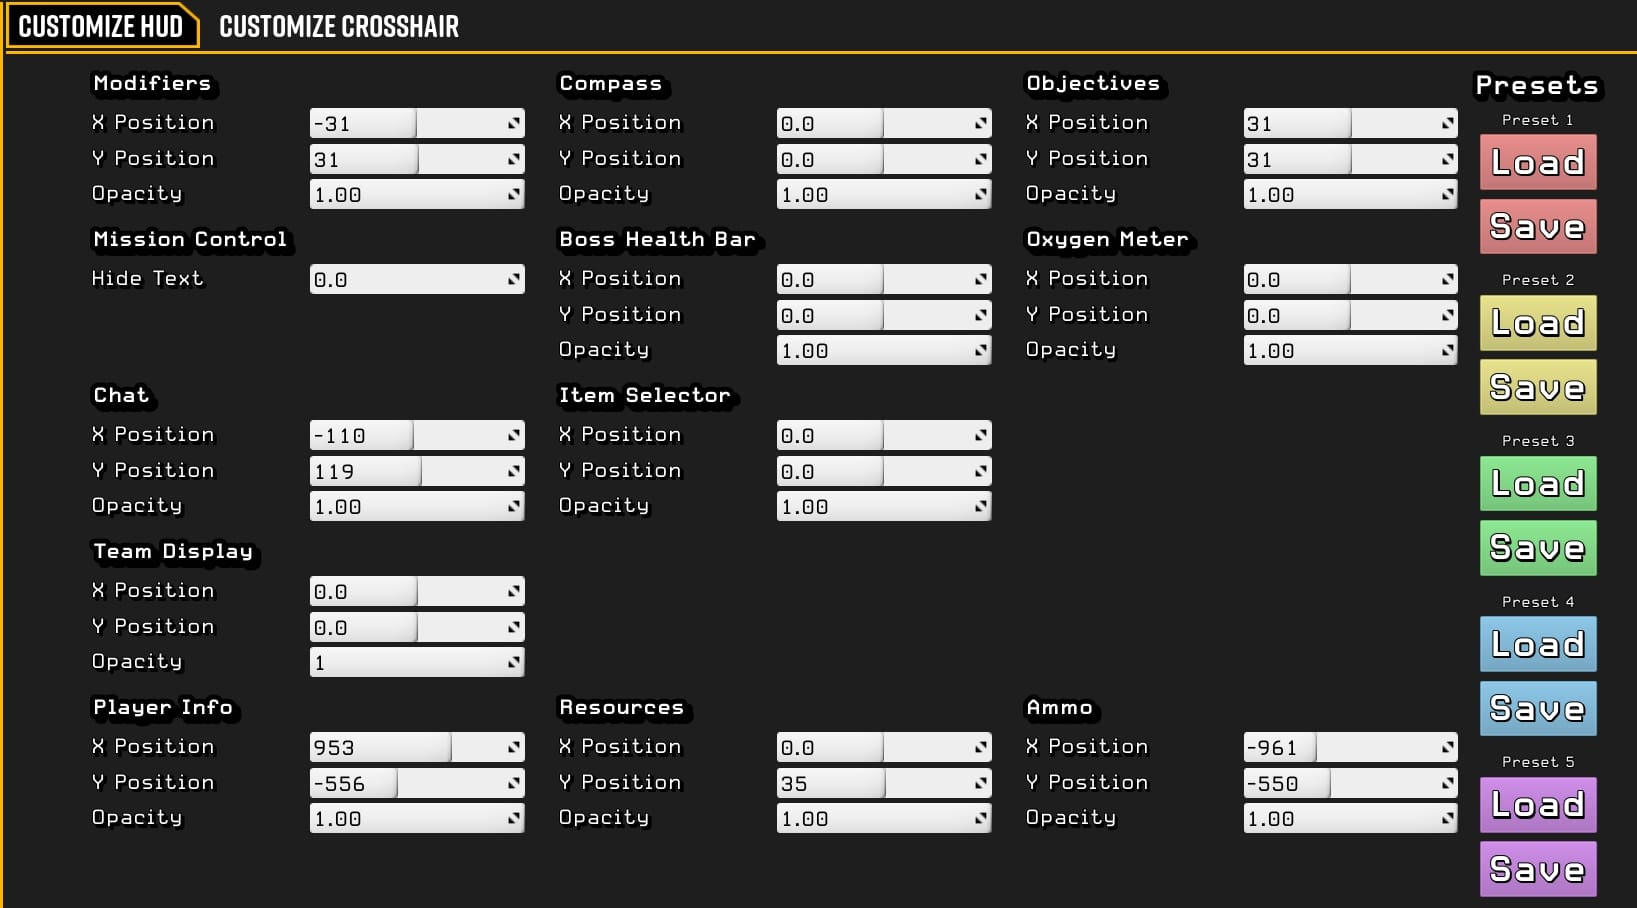The height and width of the screenshot is (908, 1637).
Task: Click the Objectives Y Position arrow icon
Action: point(1448,159)
